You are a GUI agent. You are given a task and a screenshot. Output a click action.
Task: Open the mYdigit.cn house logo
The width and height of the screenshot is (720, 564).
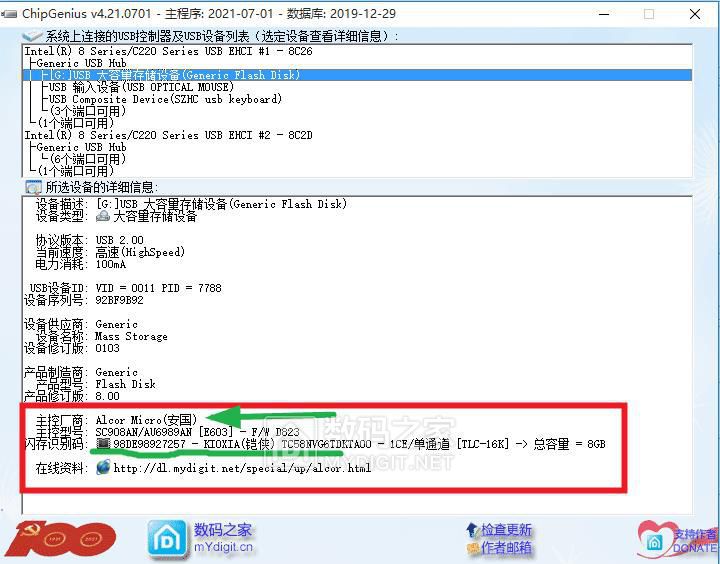(168, 539)
